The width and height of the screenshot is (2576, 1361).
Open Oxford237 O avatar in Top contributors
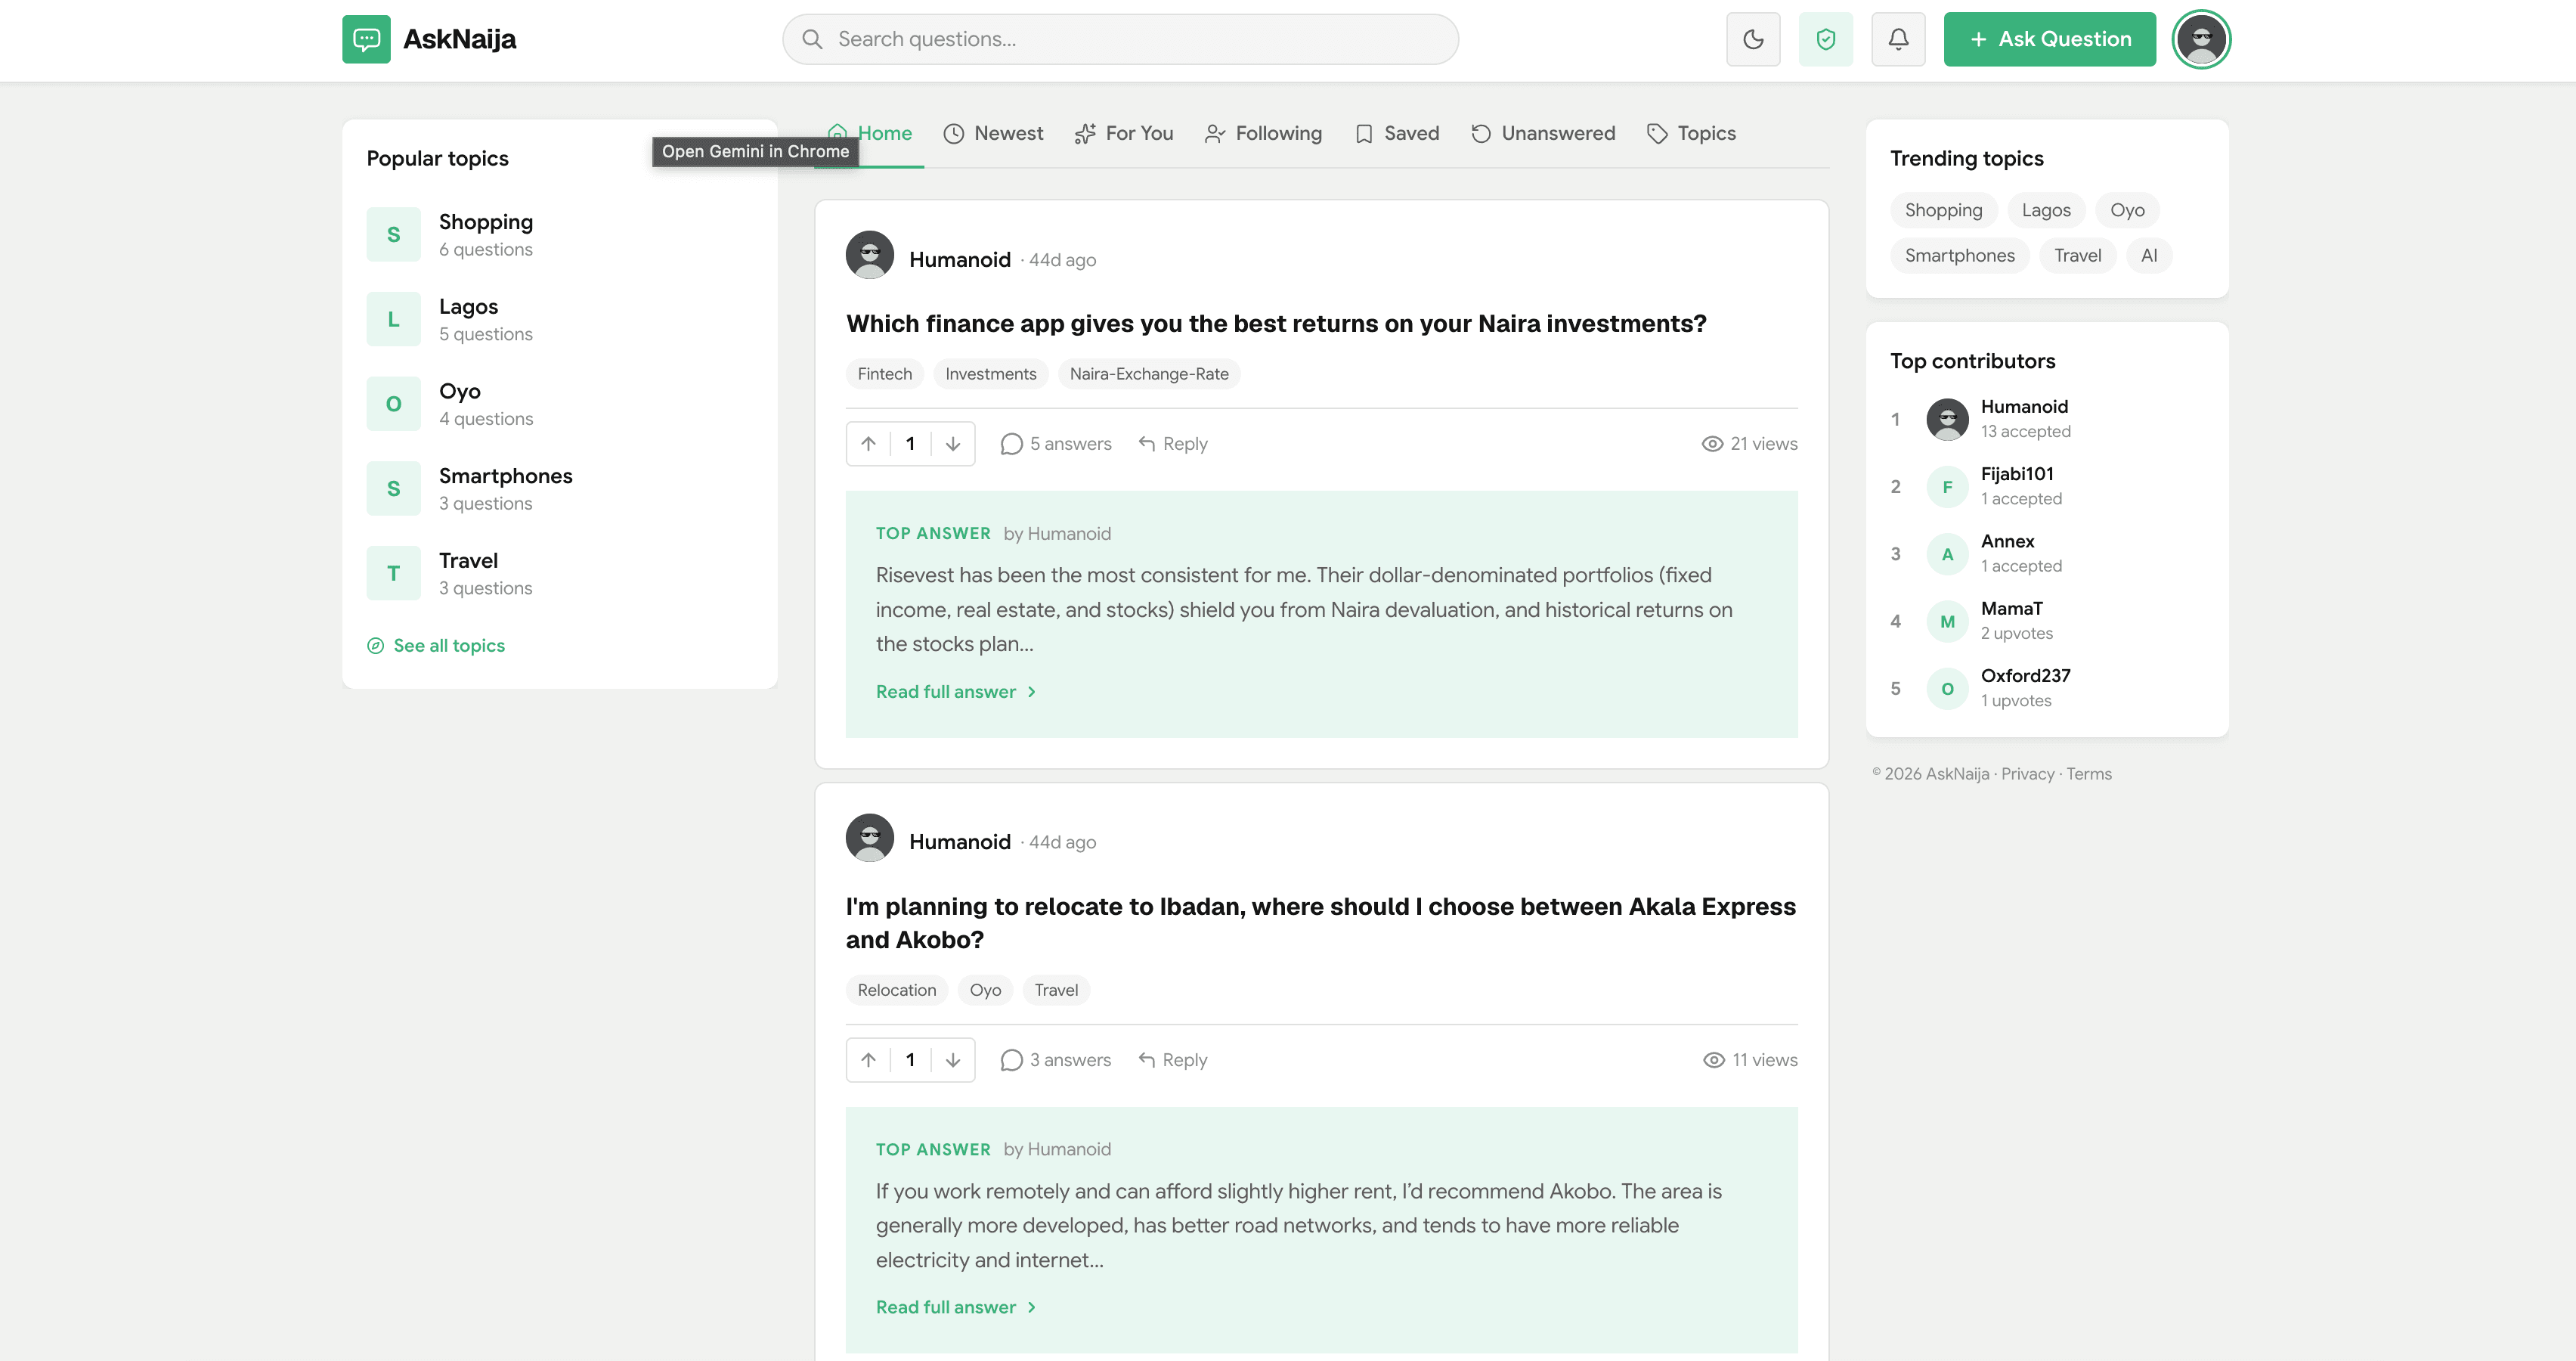(1947, 688)
